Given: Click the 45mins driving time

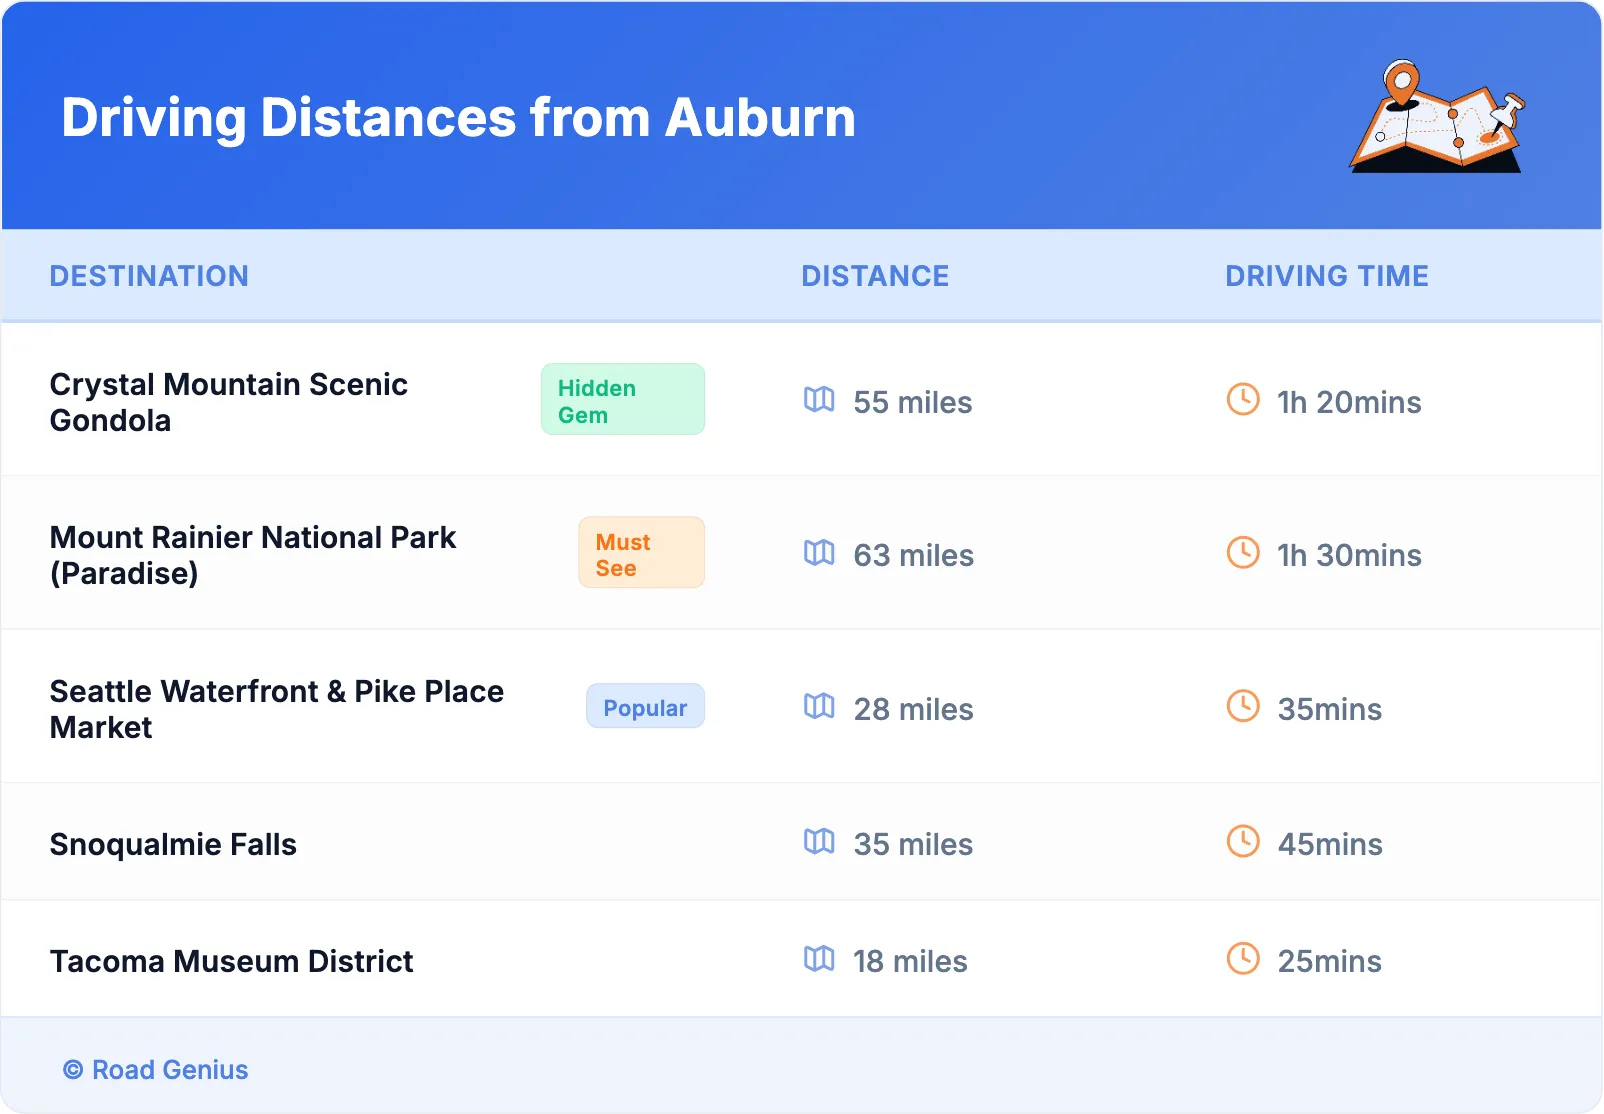Looking at the screenshot, I should [x=1330, y=844].
